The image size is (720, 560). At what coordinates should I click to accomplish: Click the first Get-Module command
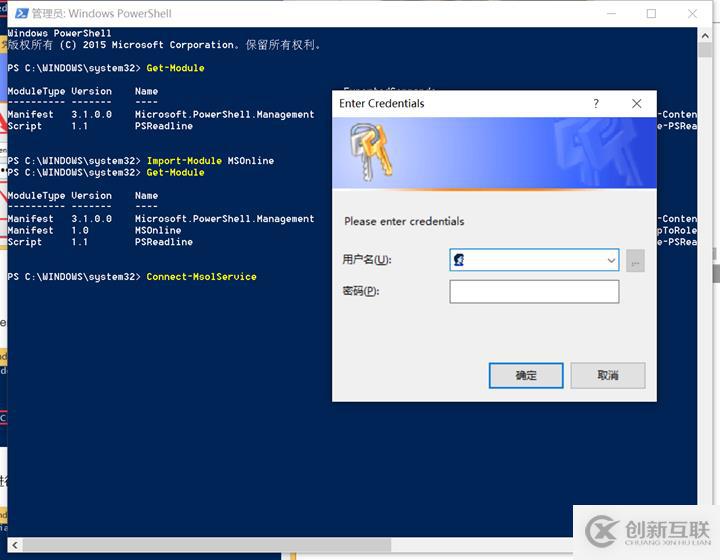[x=175, y=68]
